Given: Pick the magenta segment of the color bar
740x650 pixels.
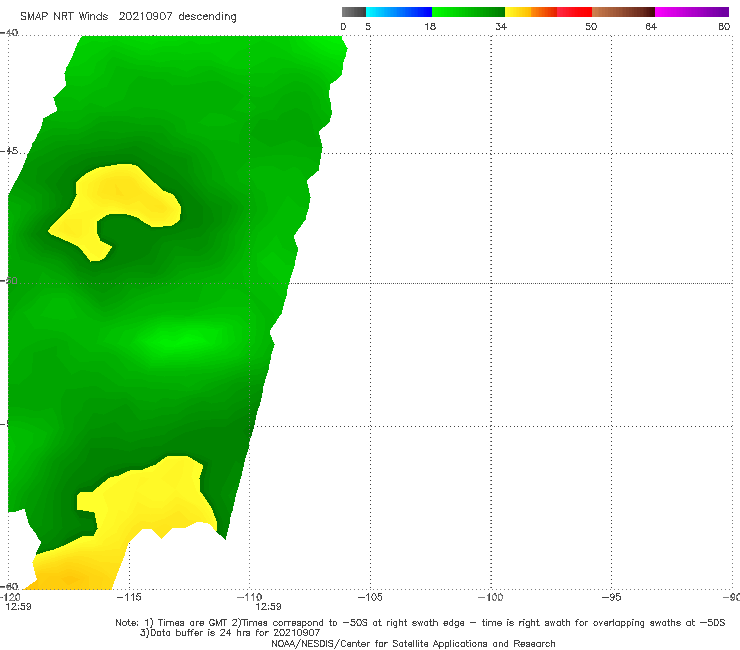Looking at the screenshot, I should (692, 12).
